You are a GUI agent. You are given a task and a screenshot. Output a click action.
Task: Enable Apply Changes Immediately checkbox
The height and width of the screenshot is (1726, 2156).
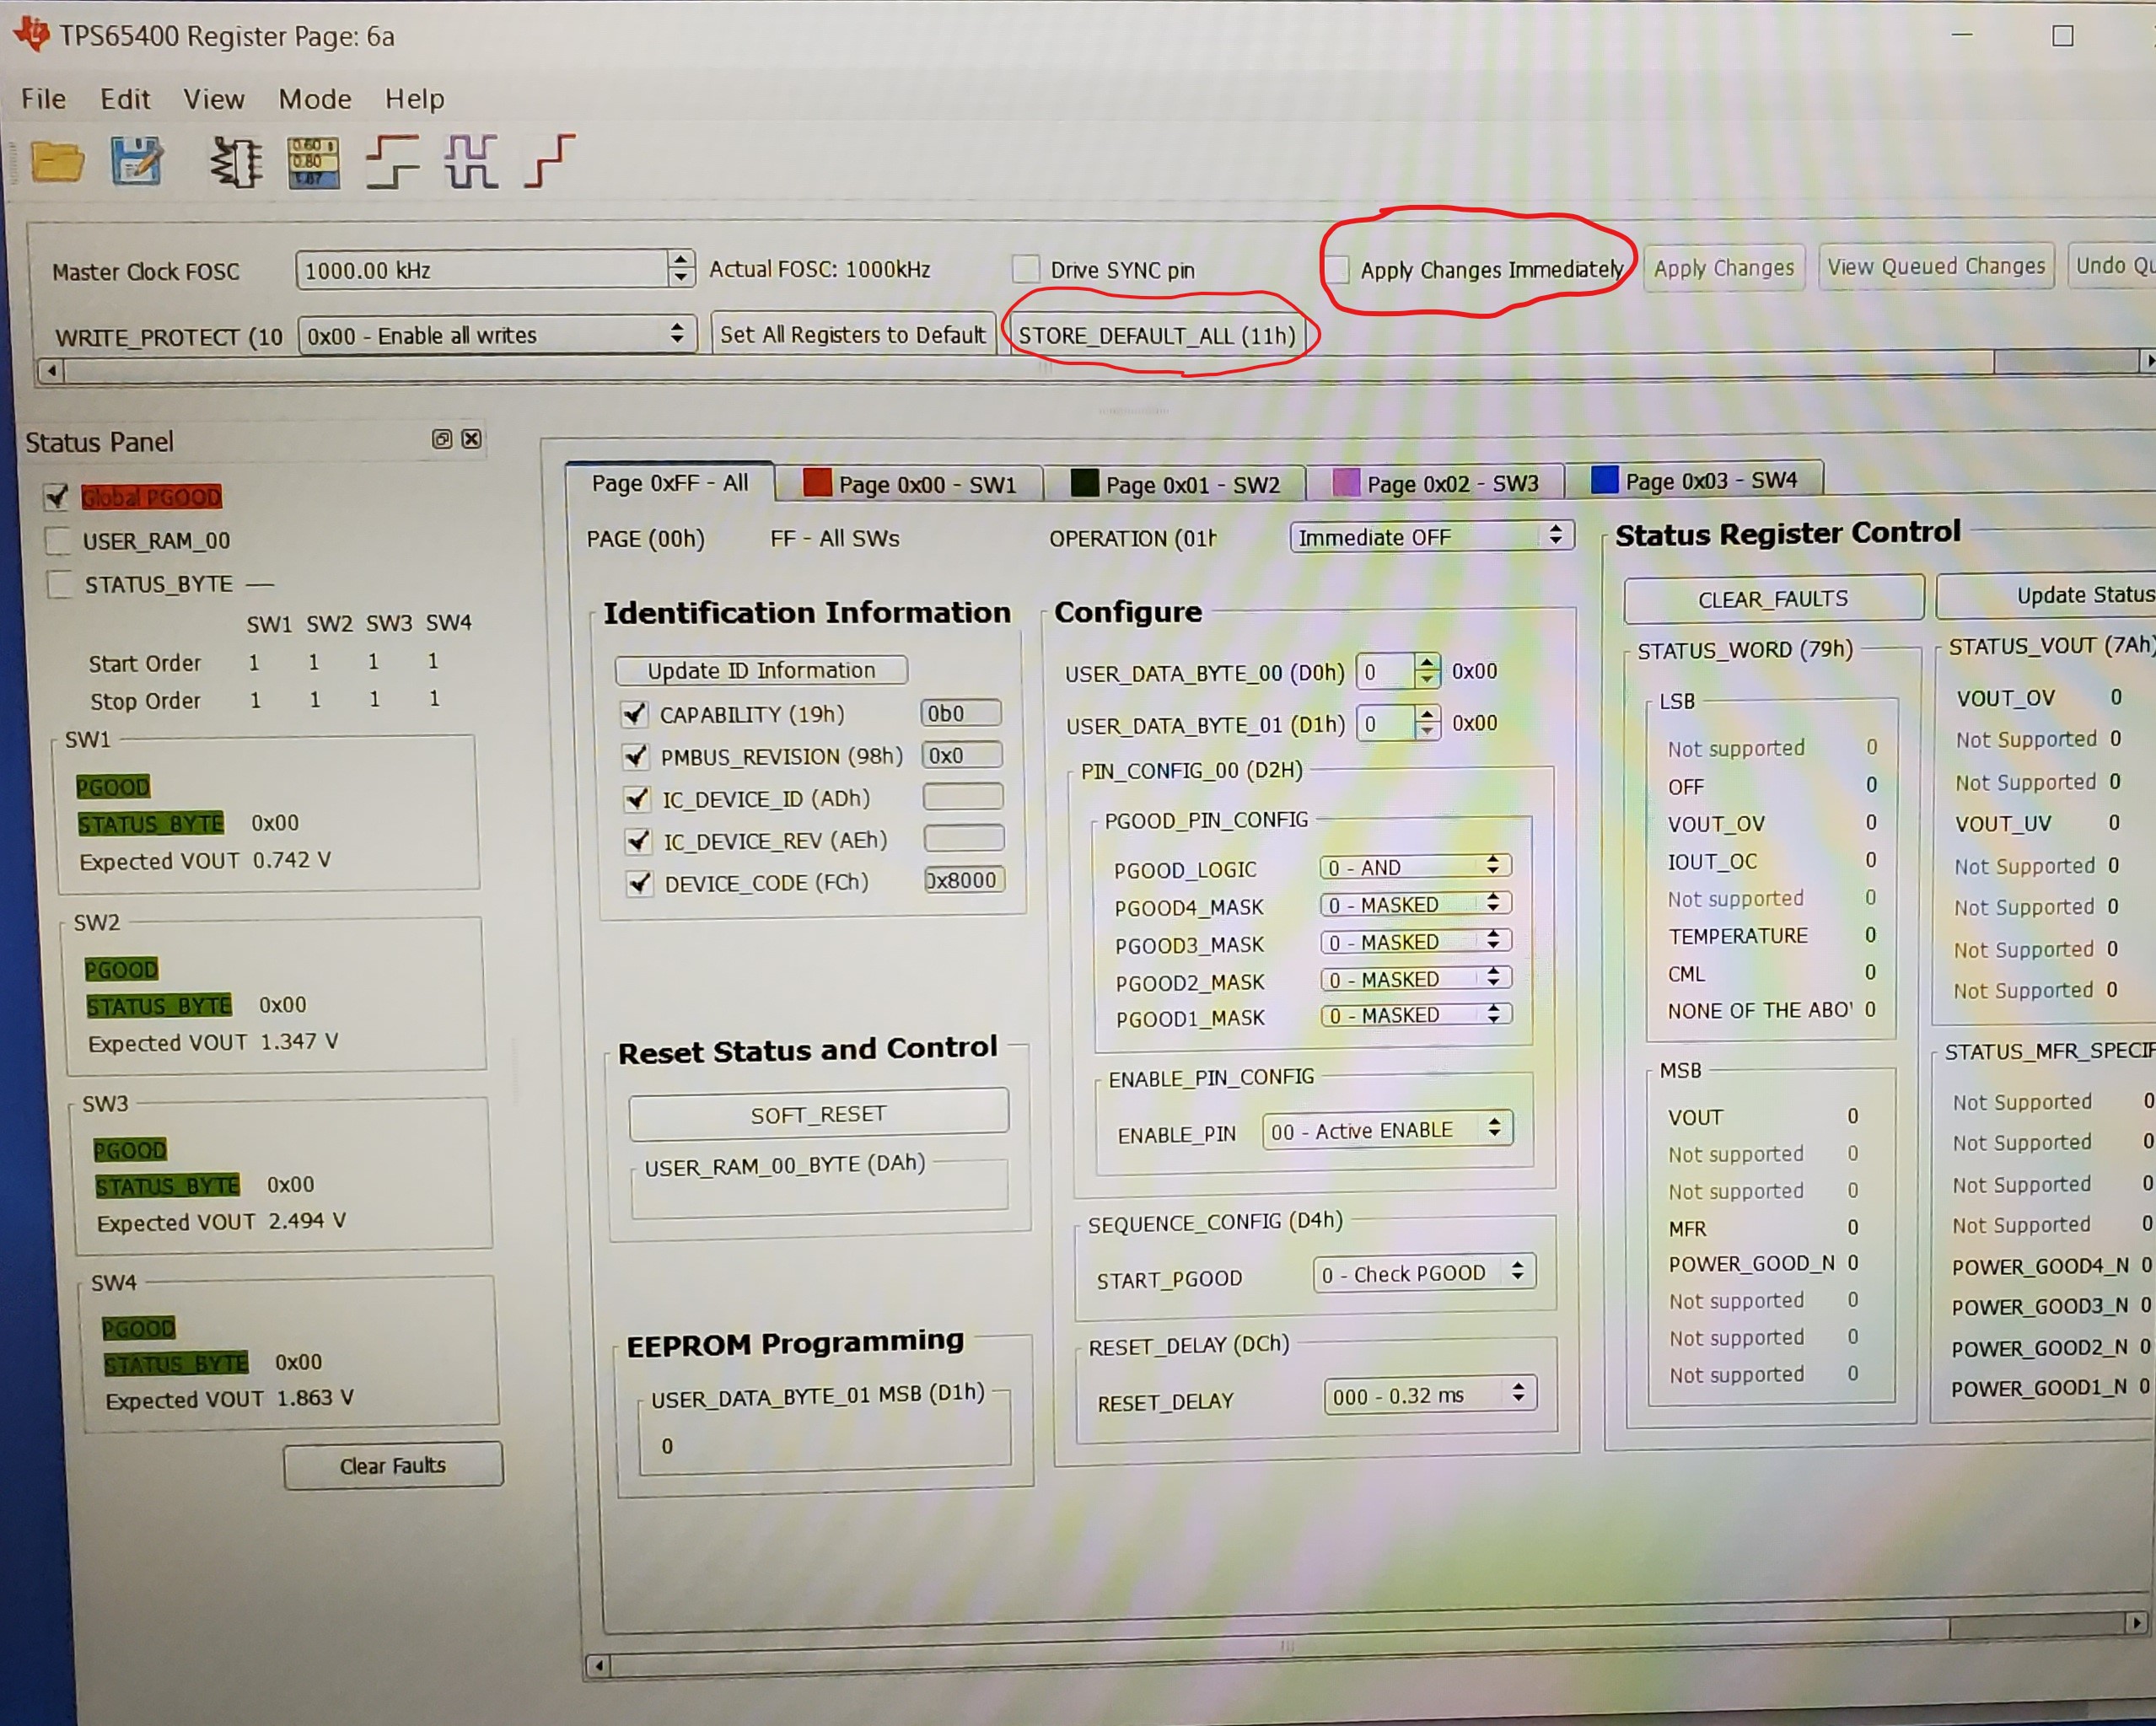tap(1337, 269)
